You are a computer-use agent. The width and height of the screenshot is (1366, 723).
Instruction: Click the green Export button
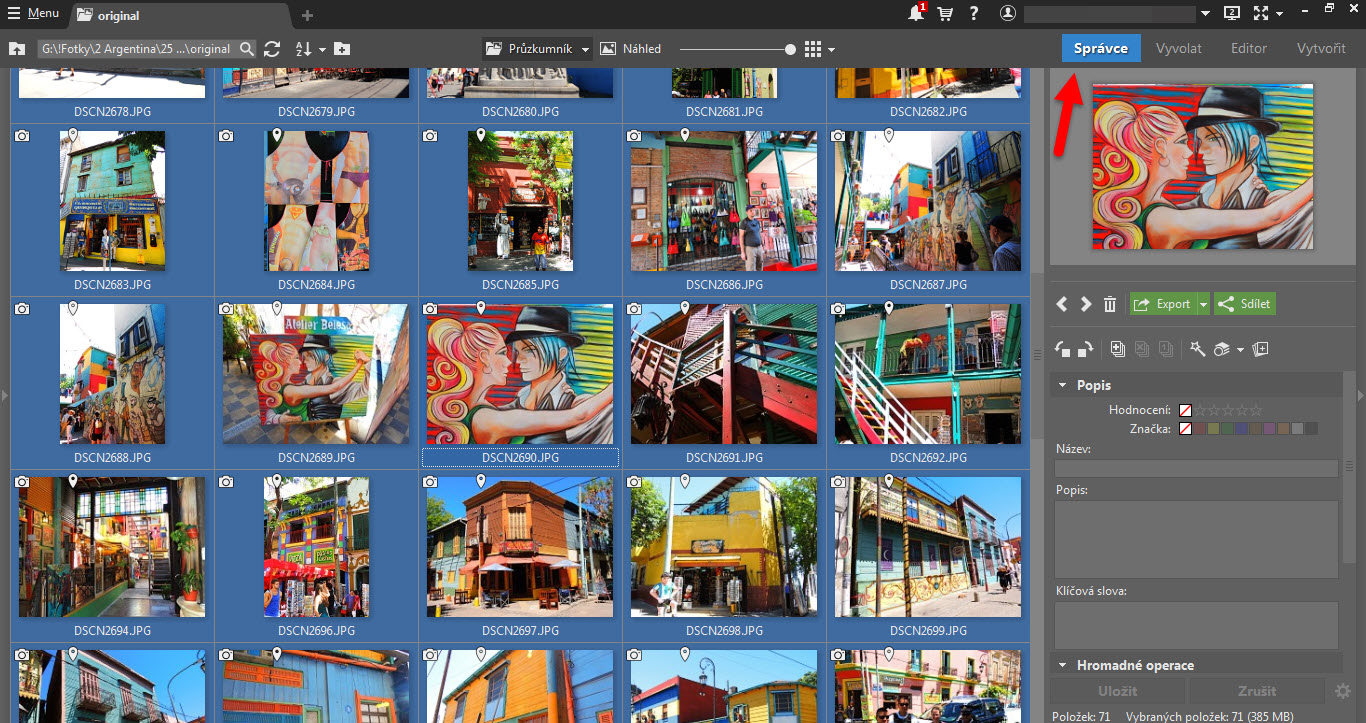[1162, 304]
